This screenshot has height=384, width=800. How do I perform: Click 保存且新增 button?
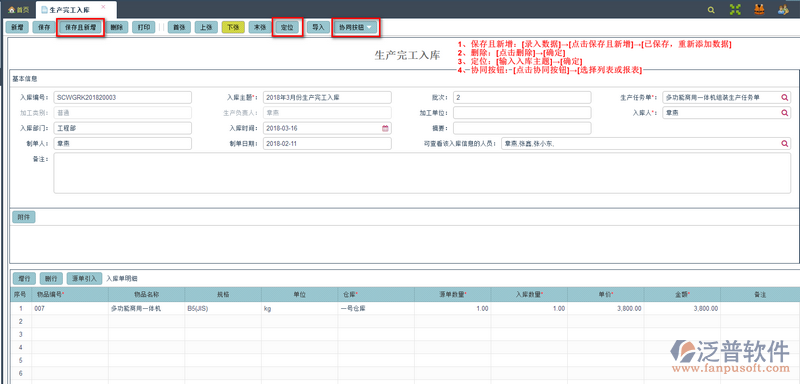81,28
